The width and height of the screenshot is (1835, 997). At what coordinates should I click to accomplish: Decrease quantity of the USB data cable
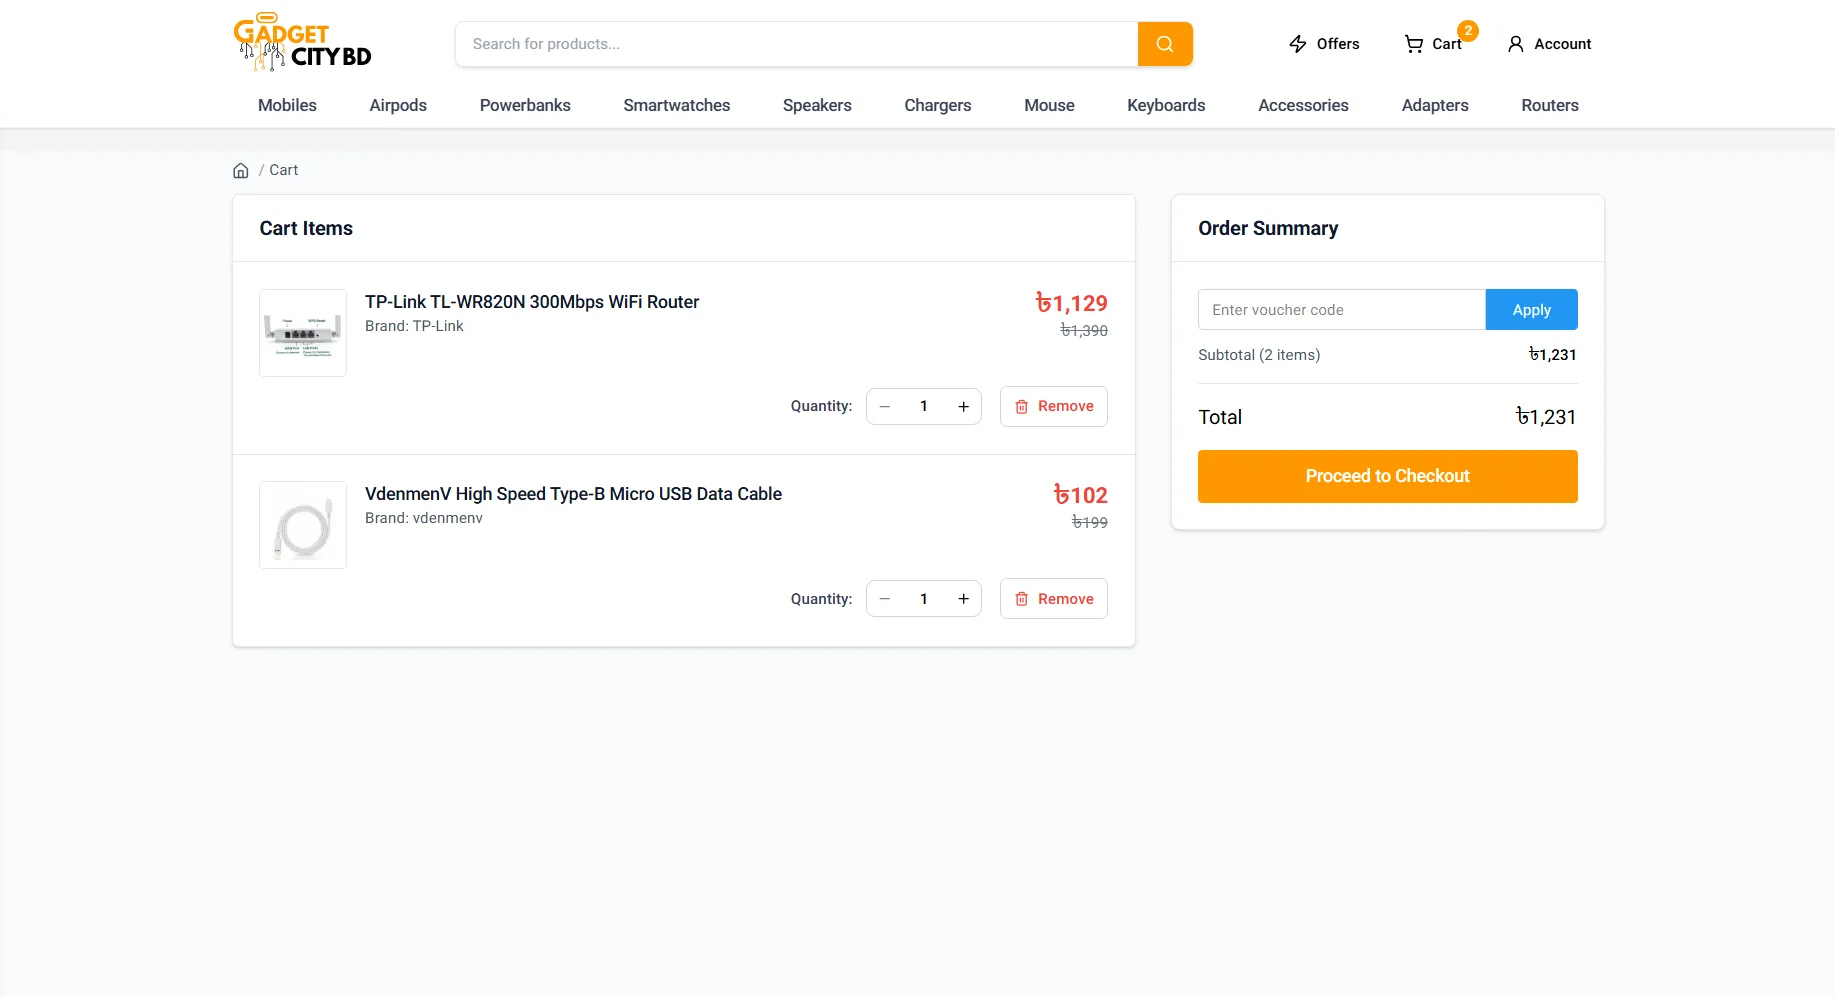[884, 598]
